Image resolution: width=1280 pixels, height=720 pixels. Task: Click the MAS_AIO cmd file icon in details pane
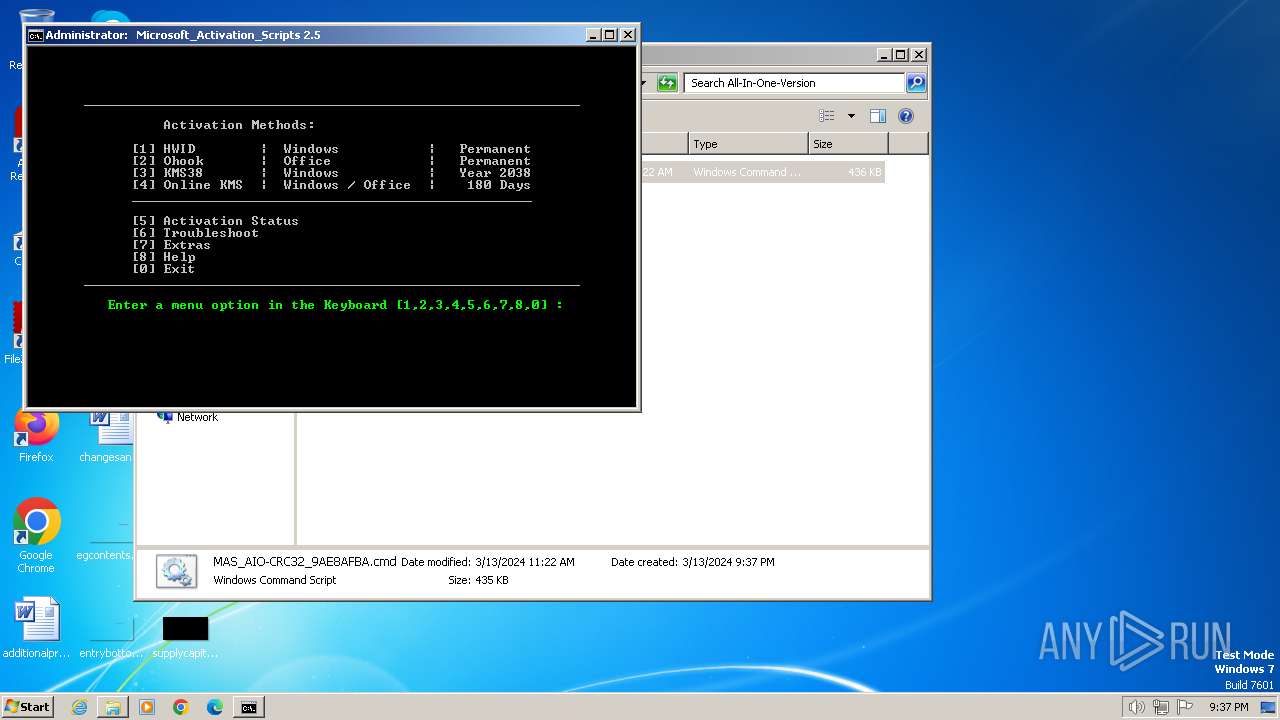coord(177,571)
